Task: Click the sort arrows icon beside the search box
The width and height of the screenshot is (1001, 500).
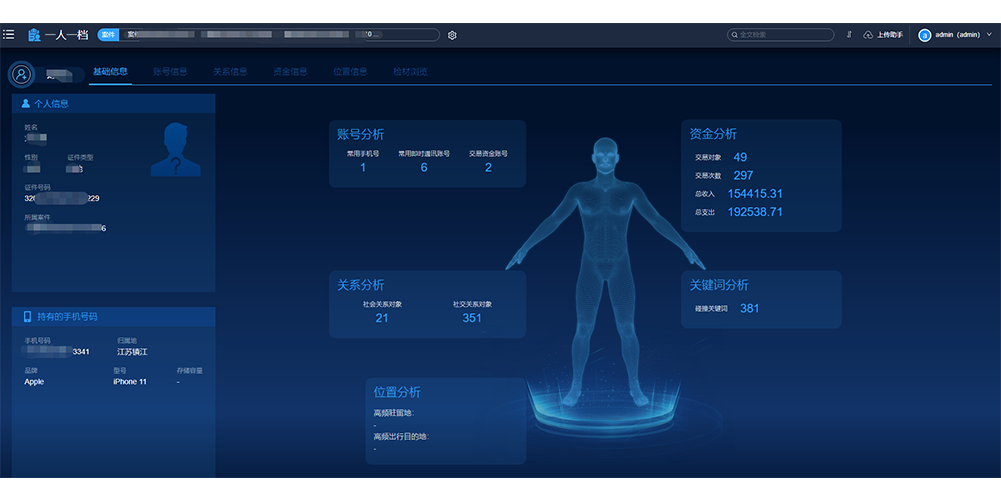Action: point(849,35)
